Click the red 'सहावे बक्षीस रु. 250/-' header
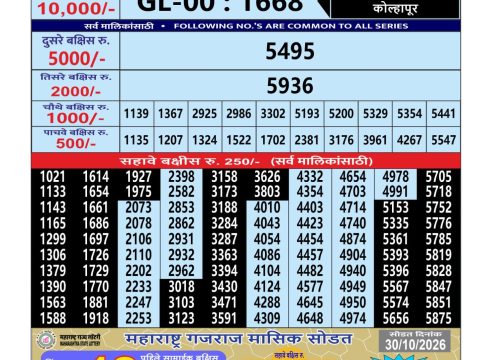This screenshot has width=480, height=360. tap(246, 161)
